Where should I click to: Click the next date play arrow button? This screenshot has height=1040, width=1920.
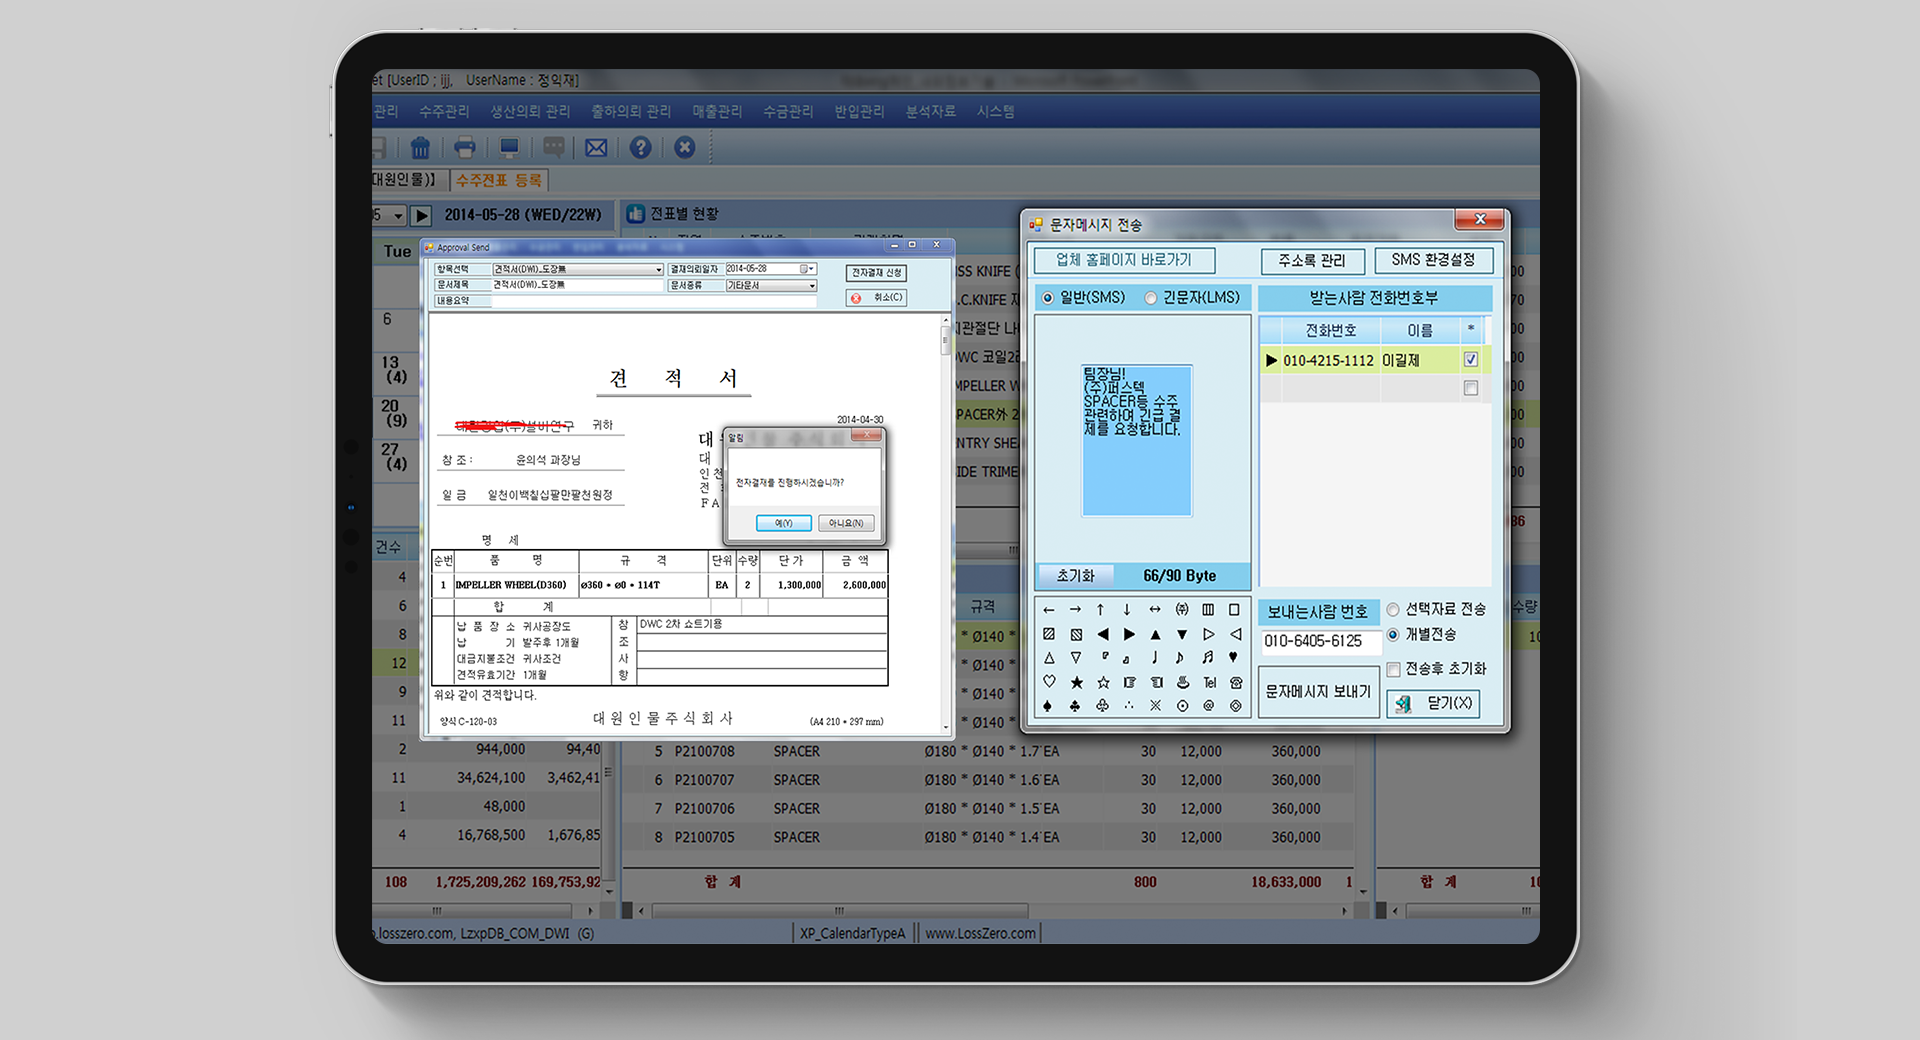[421, 215]
